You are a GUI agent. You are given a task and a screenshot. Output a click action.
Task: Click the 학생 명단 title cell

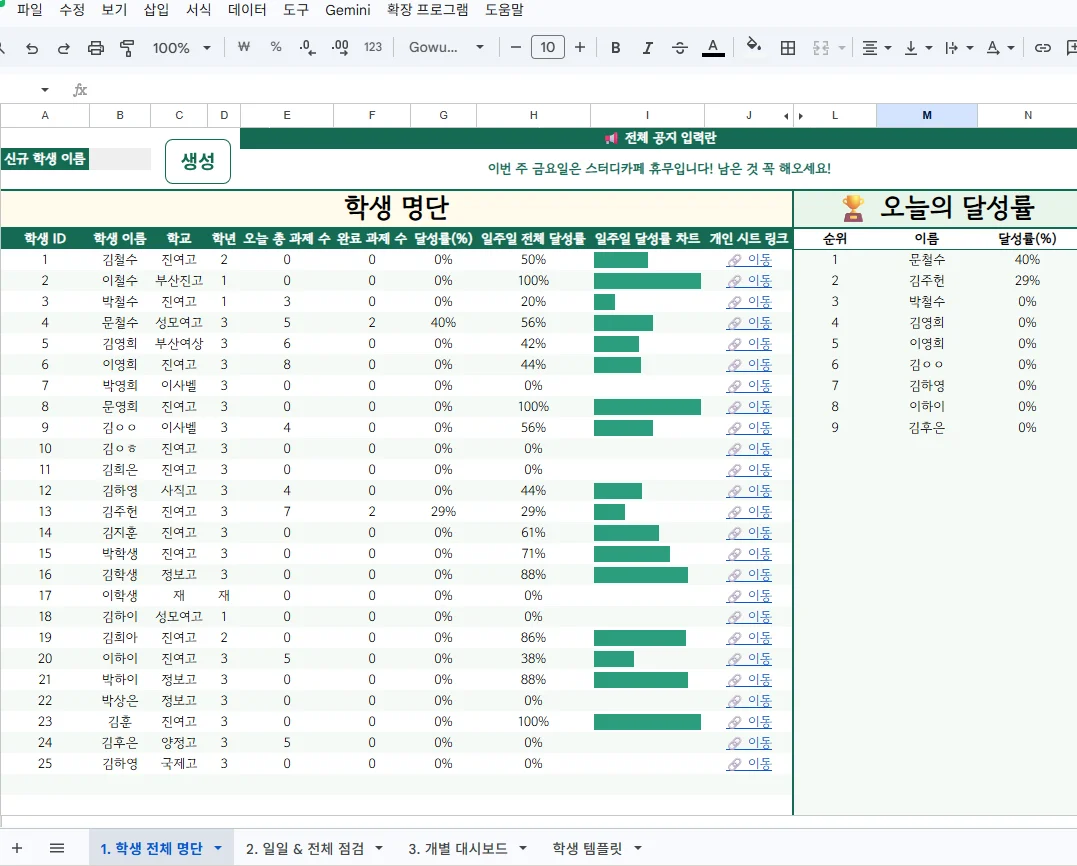click(396, 207)
